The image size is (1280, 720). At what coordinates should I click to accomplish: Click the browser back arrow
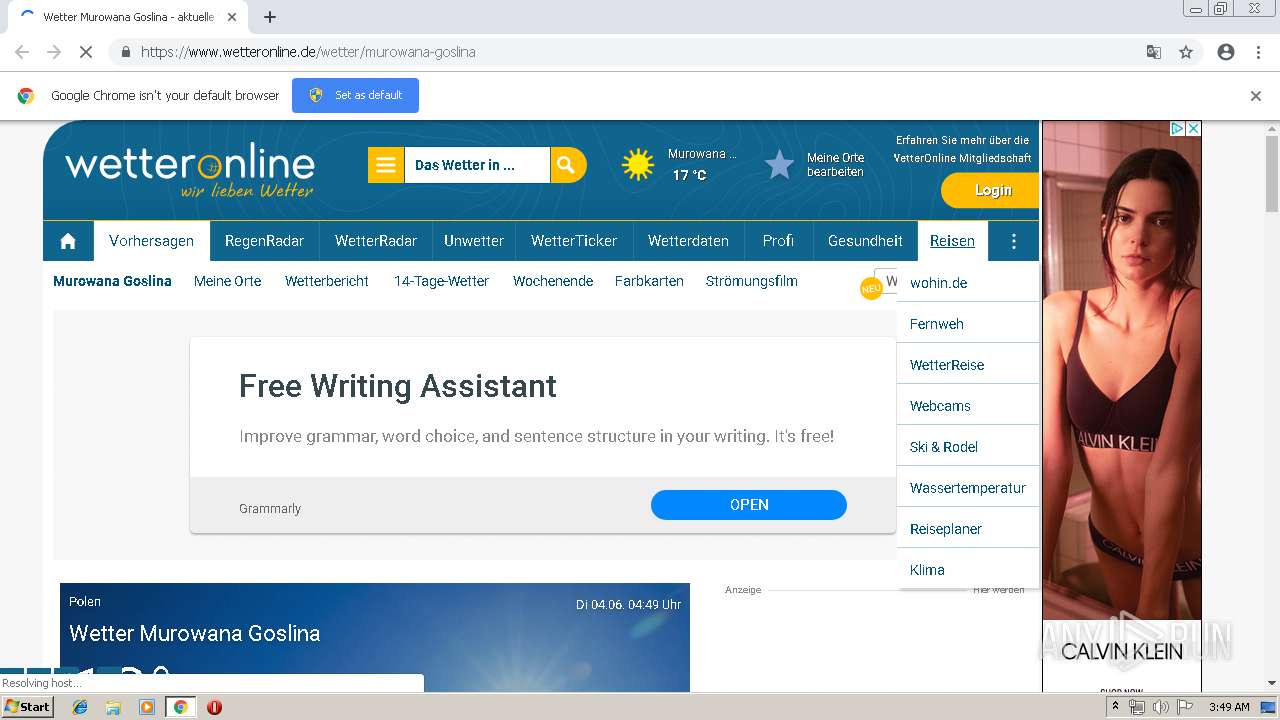tap(22, 52)
